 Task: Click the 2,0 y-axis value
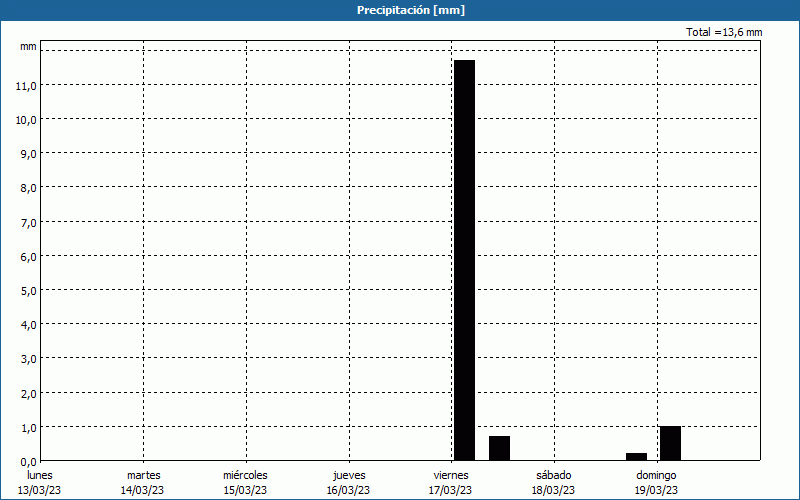[x=28, y=394]
